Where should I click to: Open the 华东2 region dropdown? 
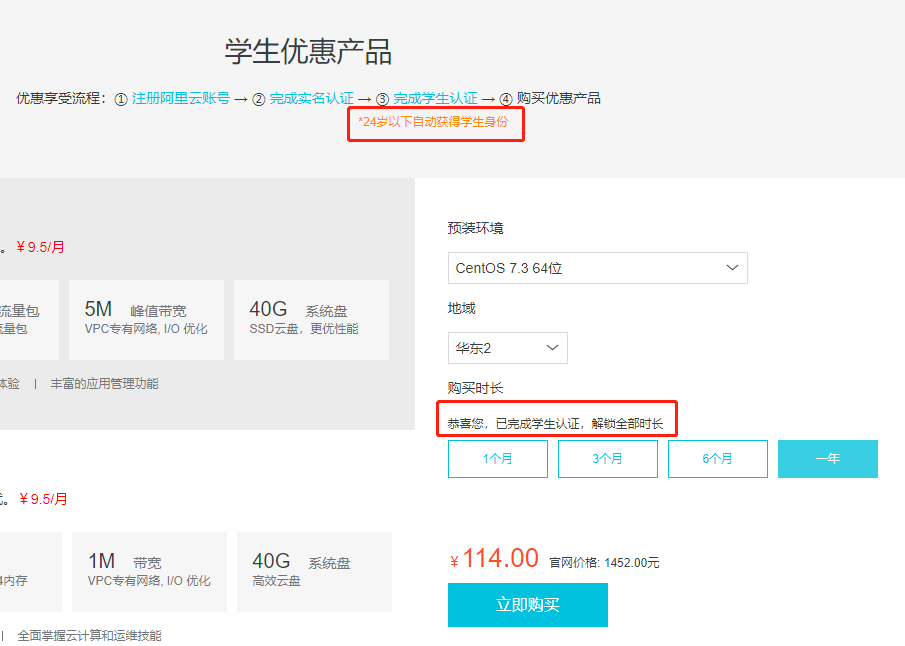click(x=507, y=348)
